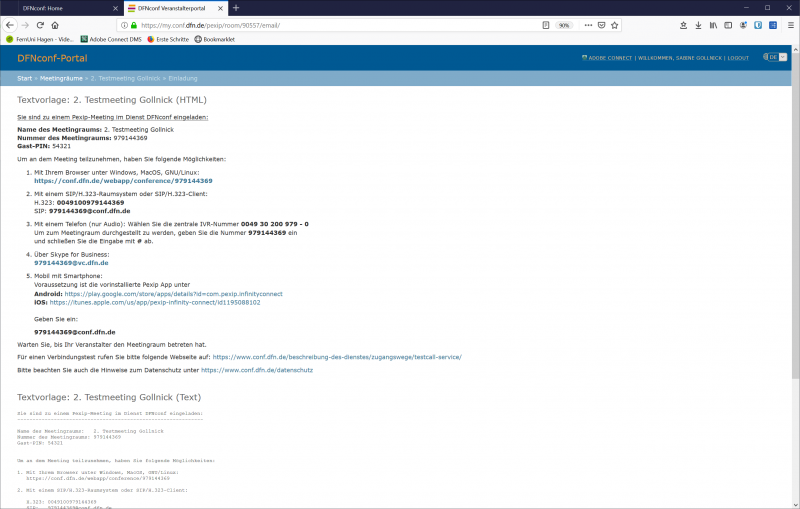The height and width of the screenshot is (509, 800).
Task: Minimize the Firefox window
Action: (x=746, y=8)
